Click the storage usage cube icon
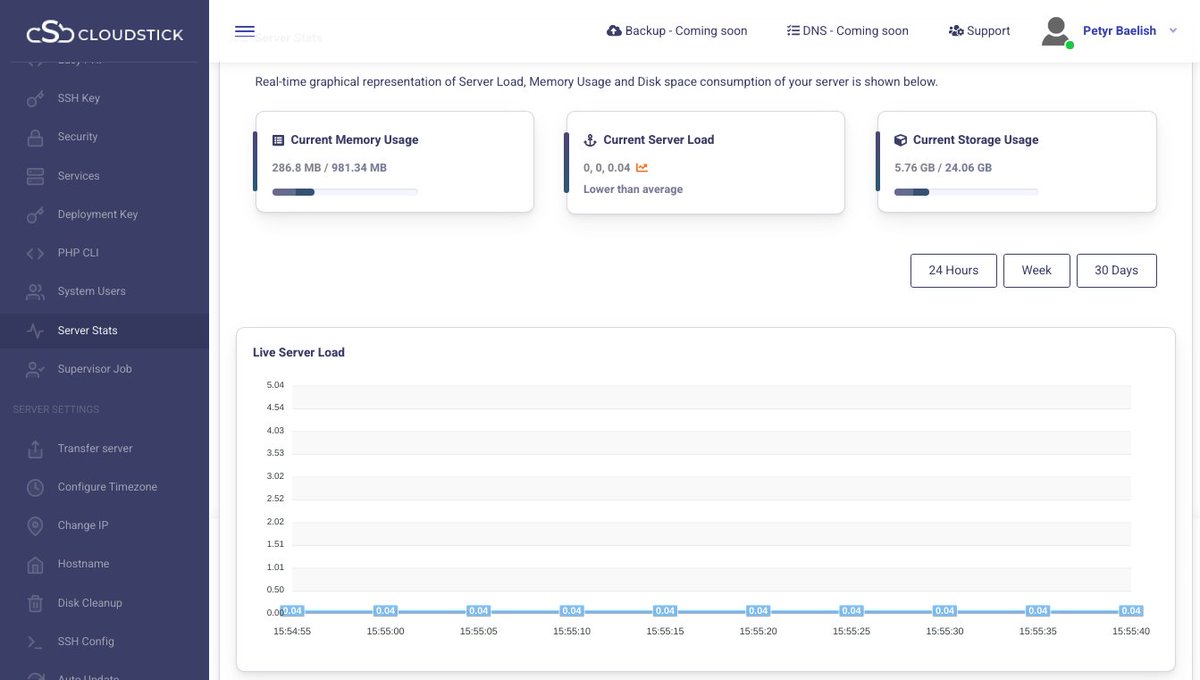This screenshot has width=1200, height=680. pos(900,141)
